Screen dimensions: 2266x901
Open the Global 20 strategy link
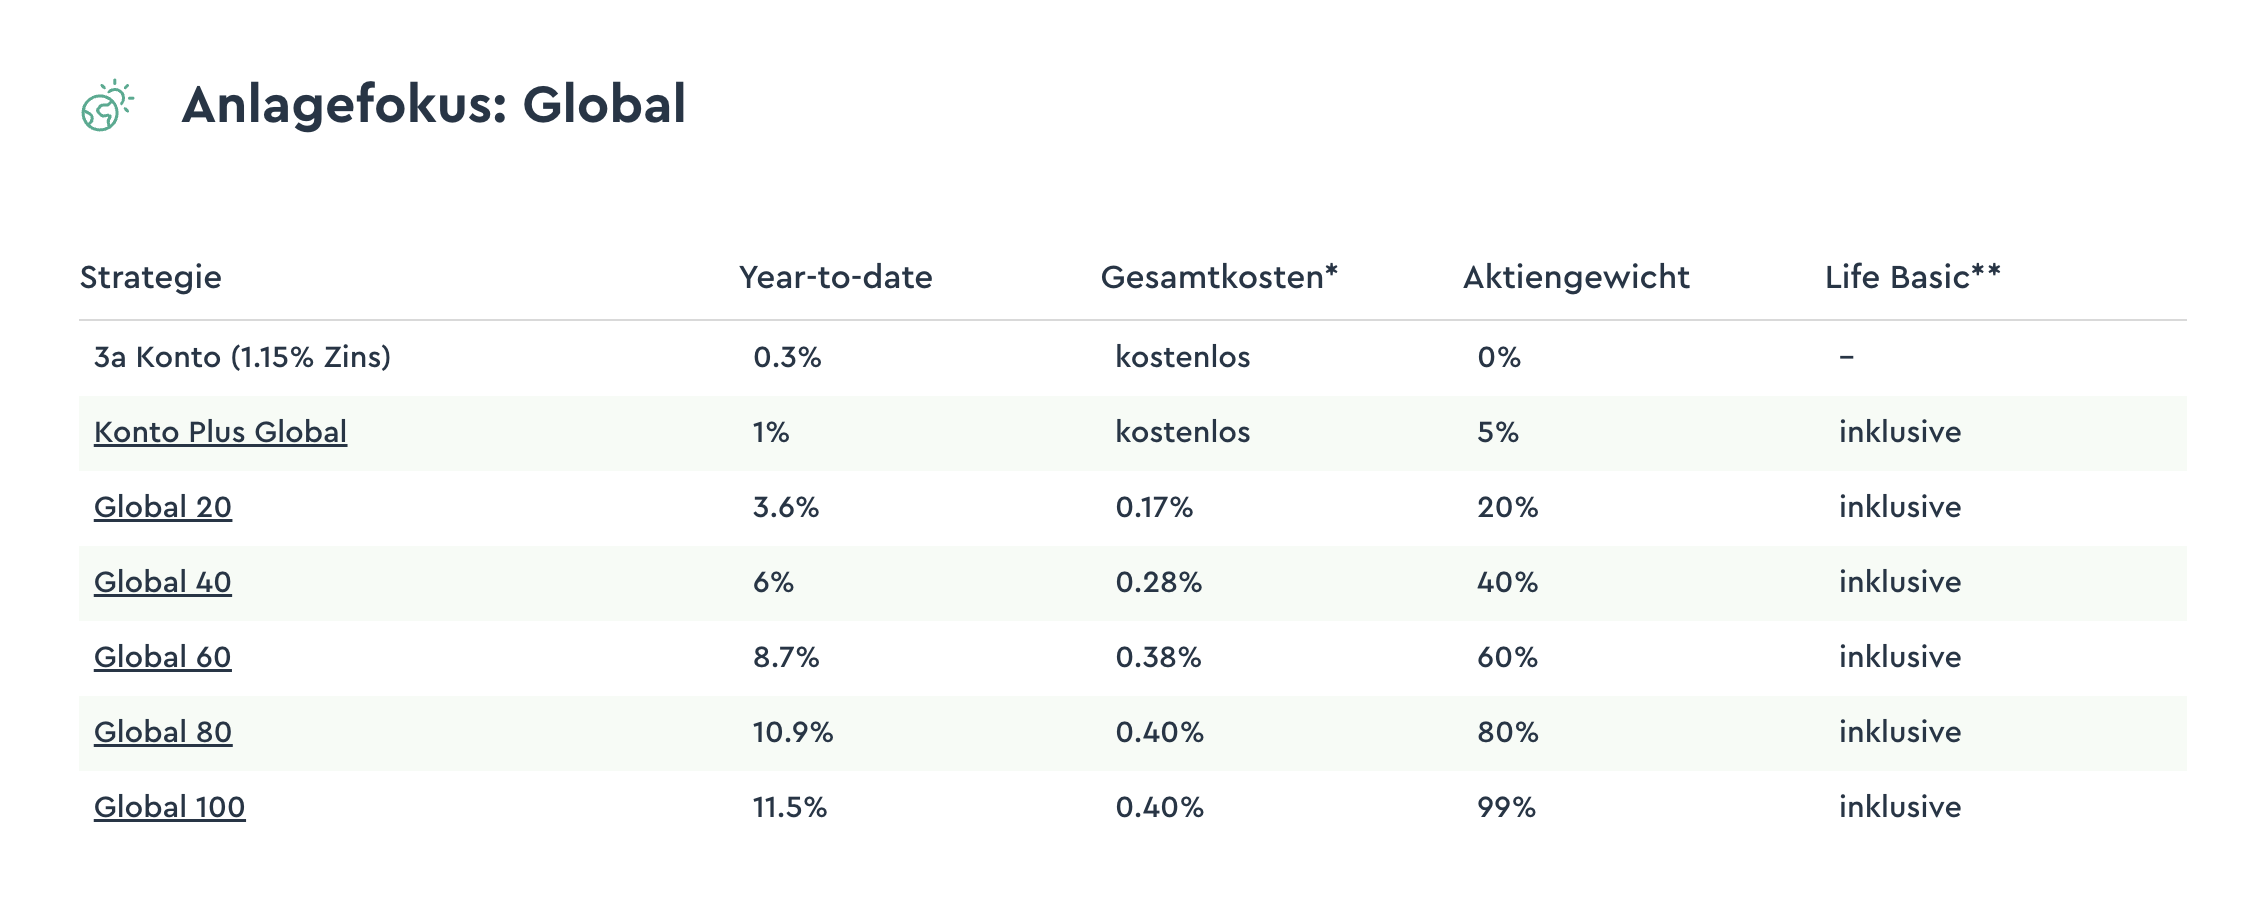pyautogui.click(x=163, y=507)
